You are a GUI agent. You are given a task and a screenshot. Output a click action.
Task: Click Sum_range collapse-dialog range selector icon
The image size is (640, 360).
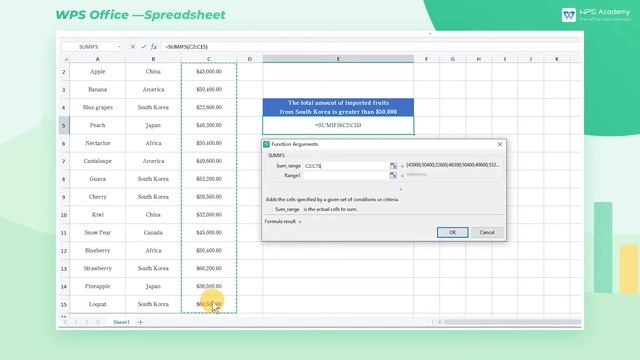pyautogui.click(x=393, y=166)
